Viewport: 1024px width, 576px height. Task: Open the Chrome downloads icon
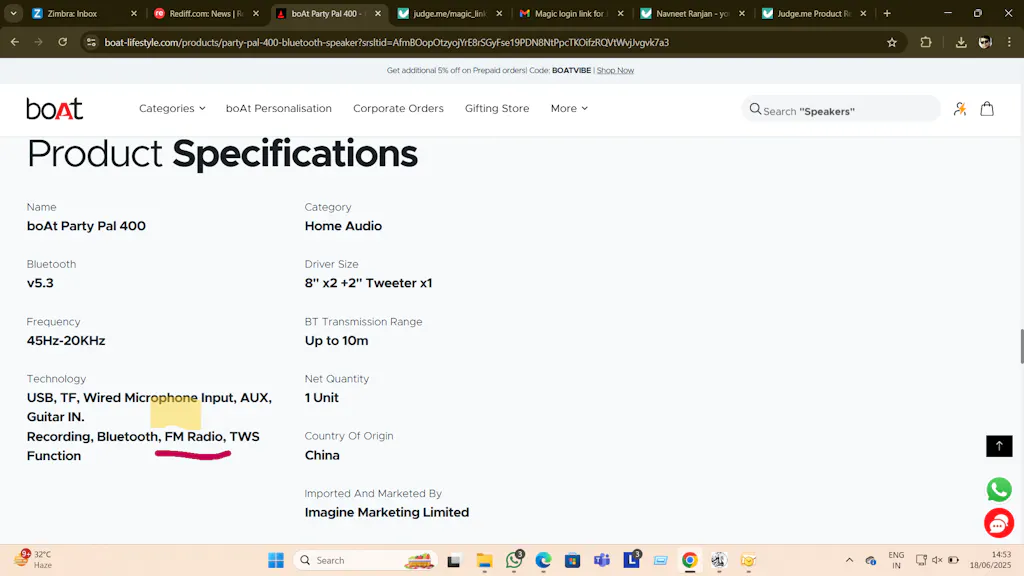click(x=960, y=43)
